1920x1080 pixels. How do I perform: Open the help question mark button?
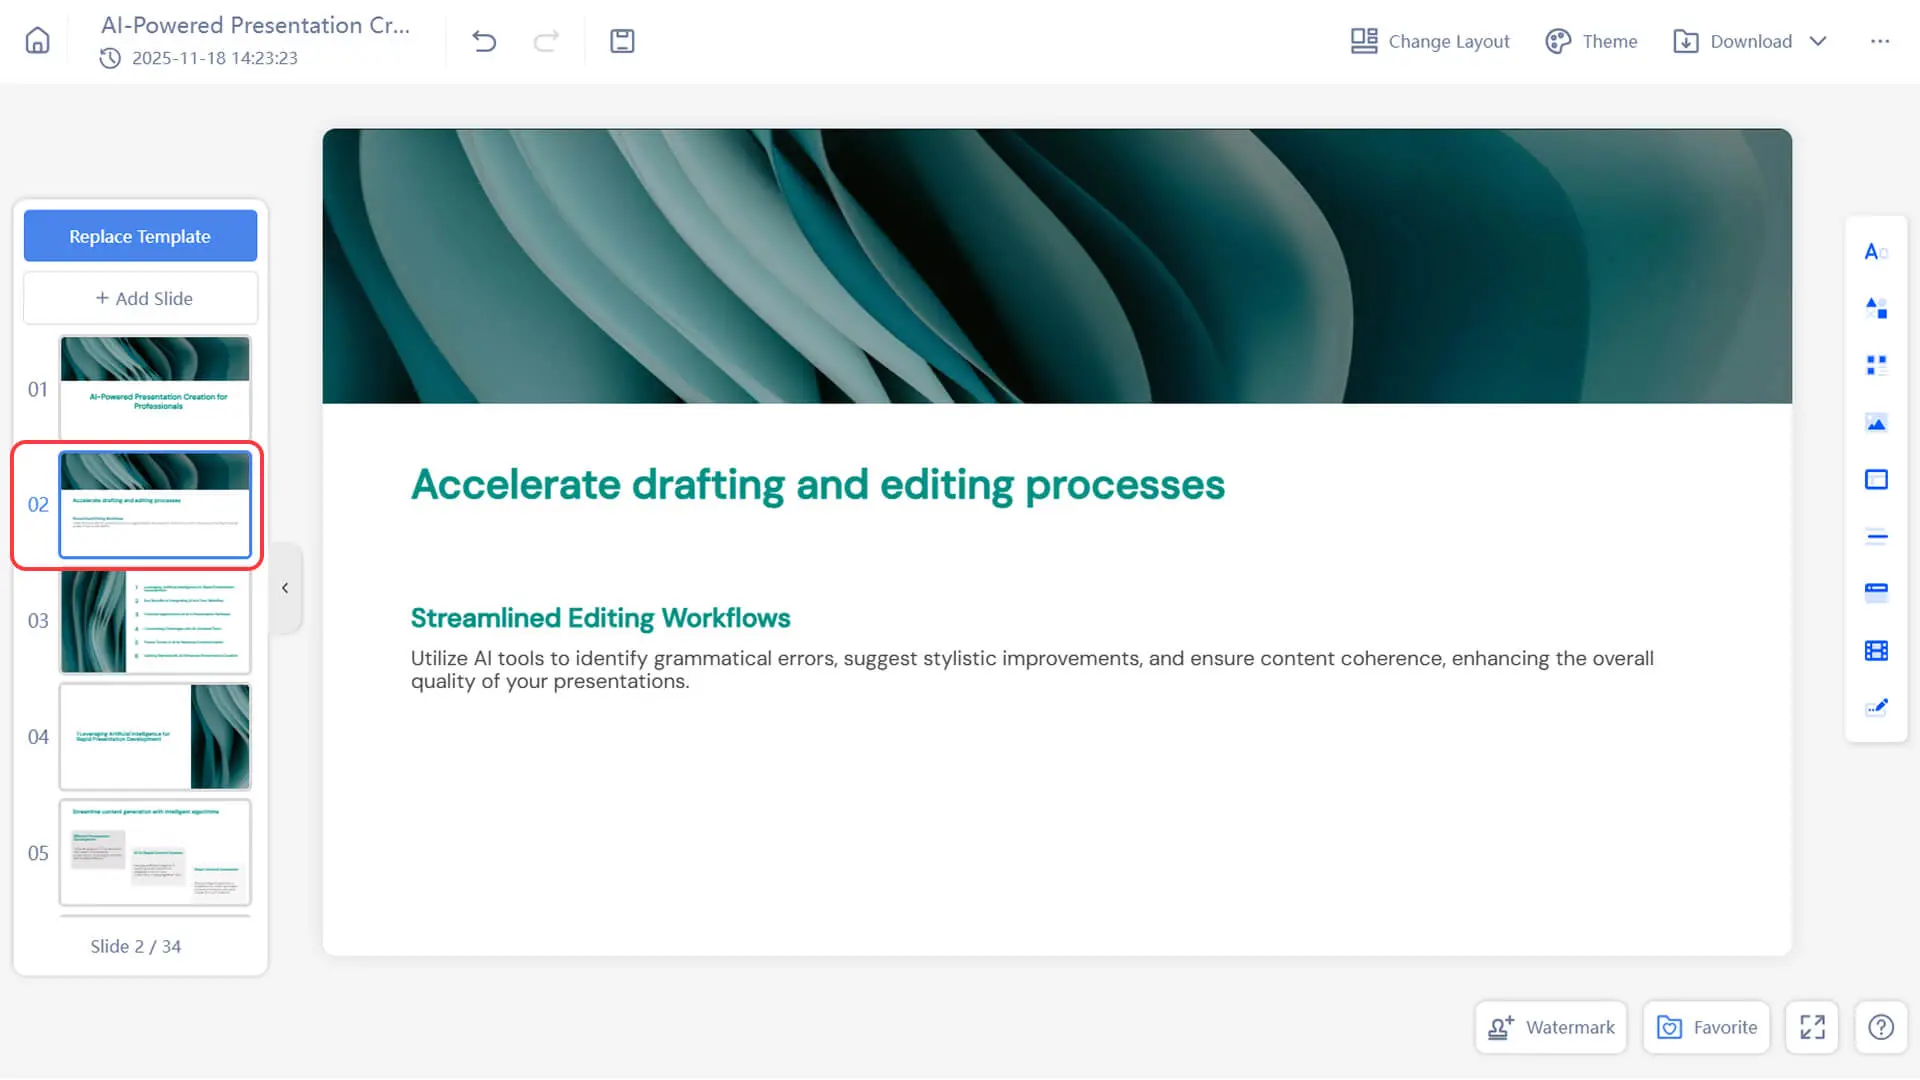coord(1881,1027)
